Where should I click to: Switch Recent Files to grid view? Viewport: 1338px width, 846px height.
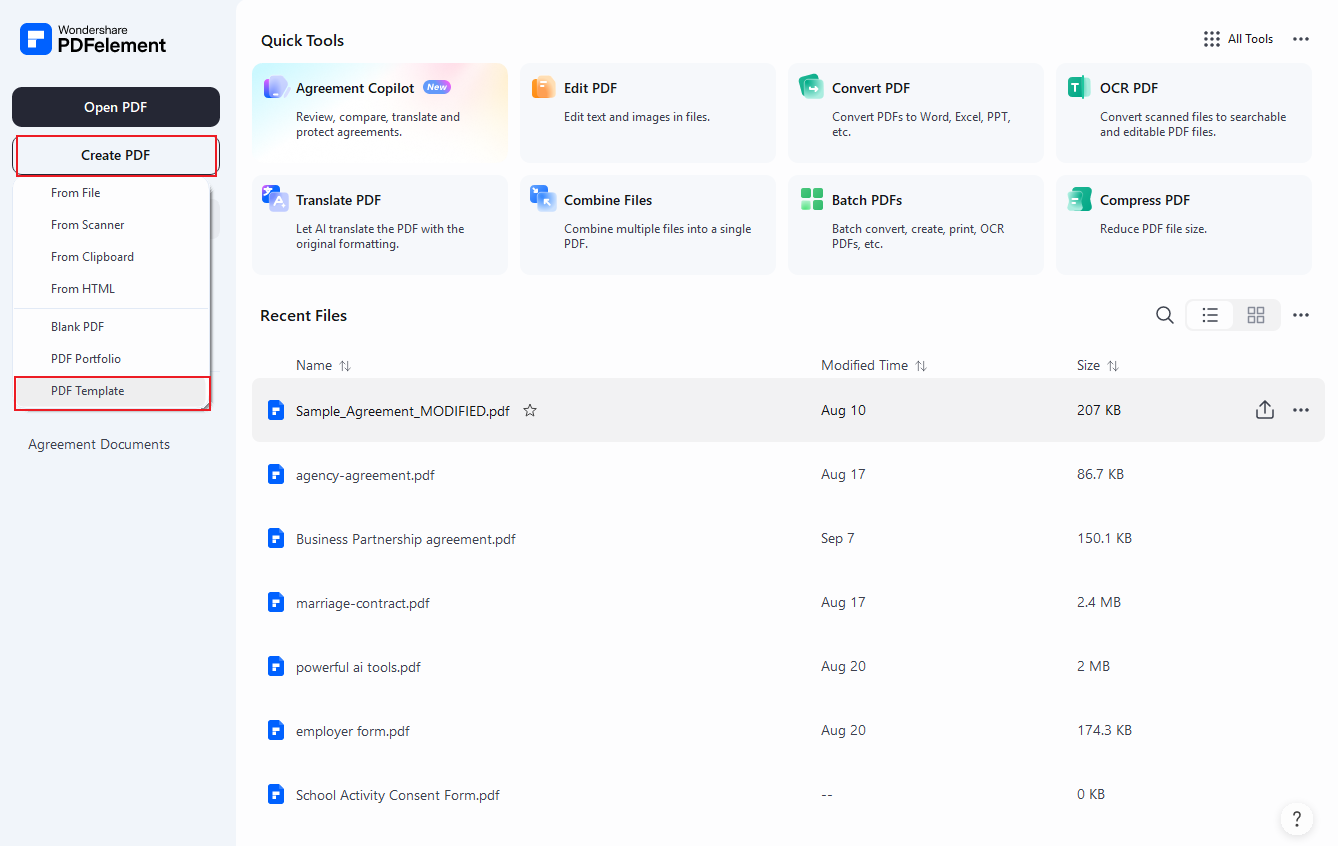[x=1256, y=315]
